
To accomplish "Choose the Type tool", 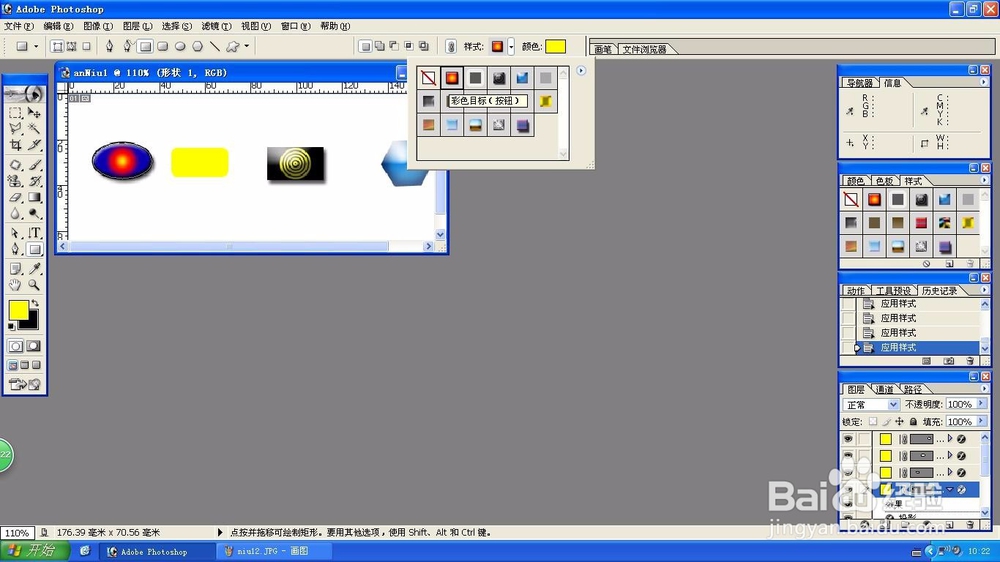I will pos(34,233).
